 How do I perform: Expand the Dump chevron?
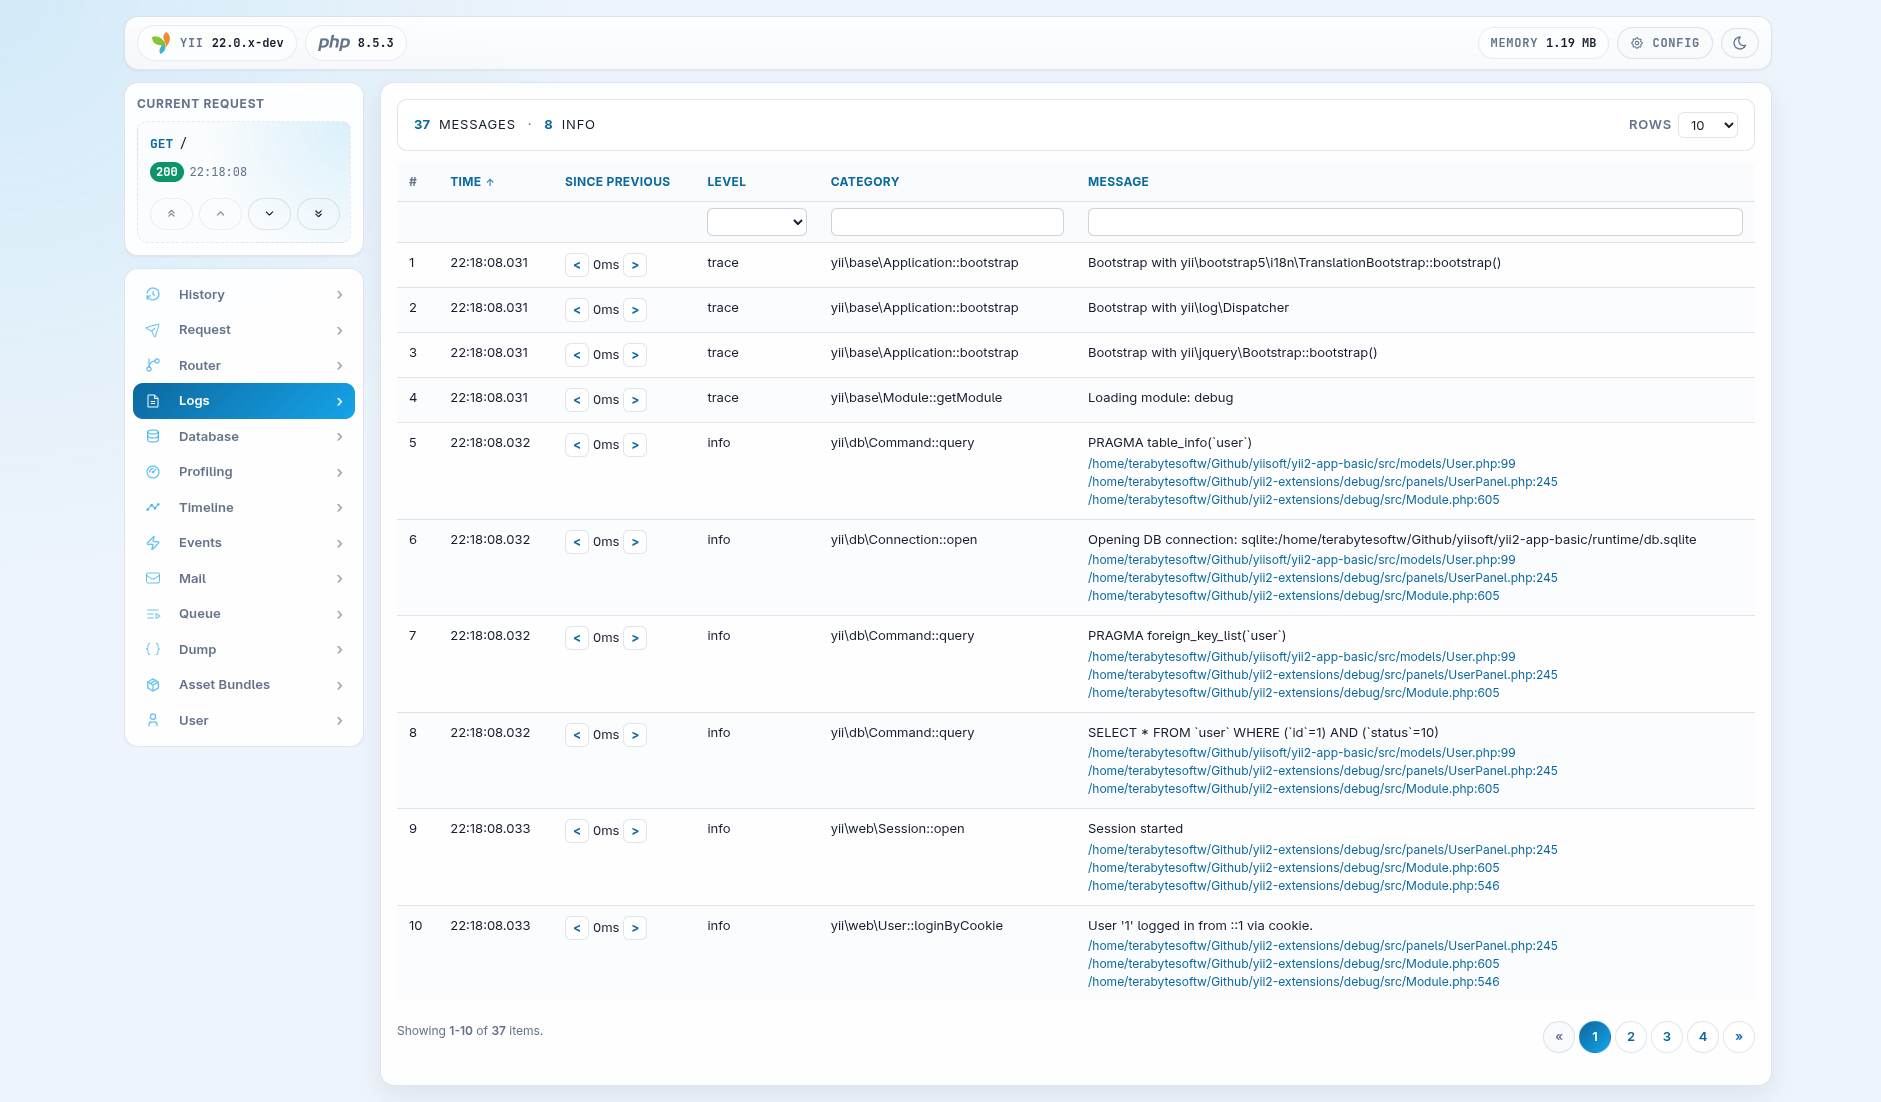coord(340,650)
